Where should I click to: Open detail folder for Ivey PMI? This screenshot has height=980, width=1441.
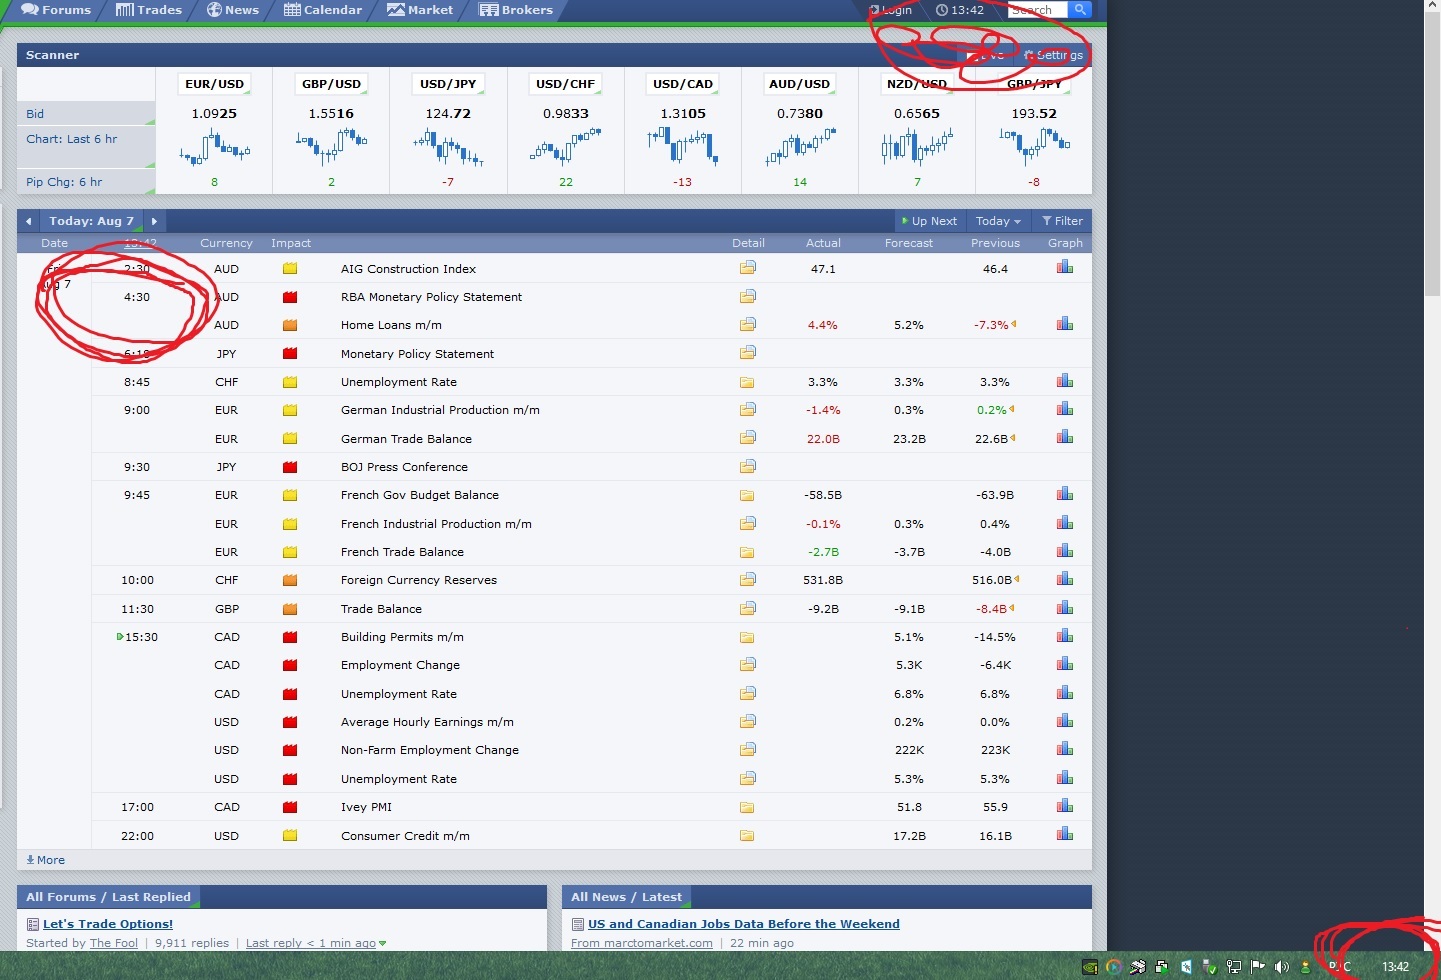coord(747,807)
